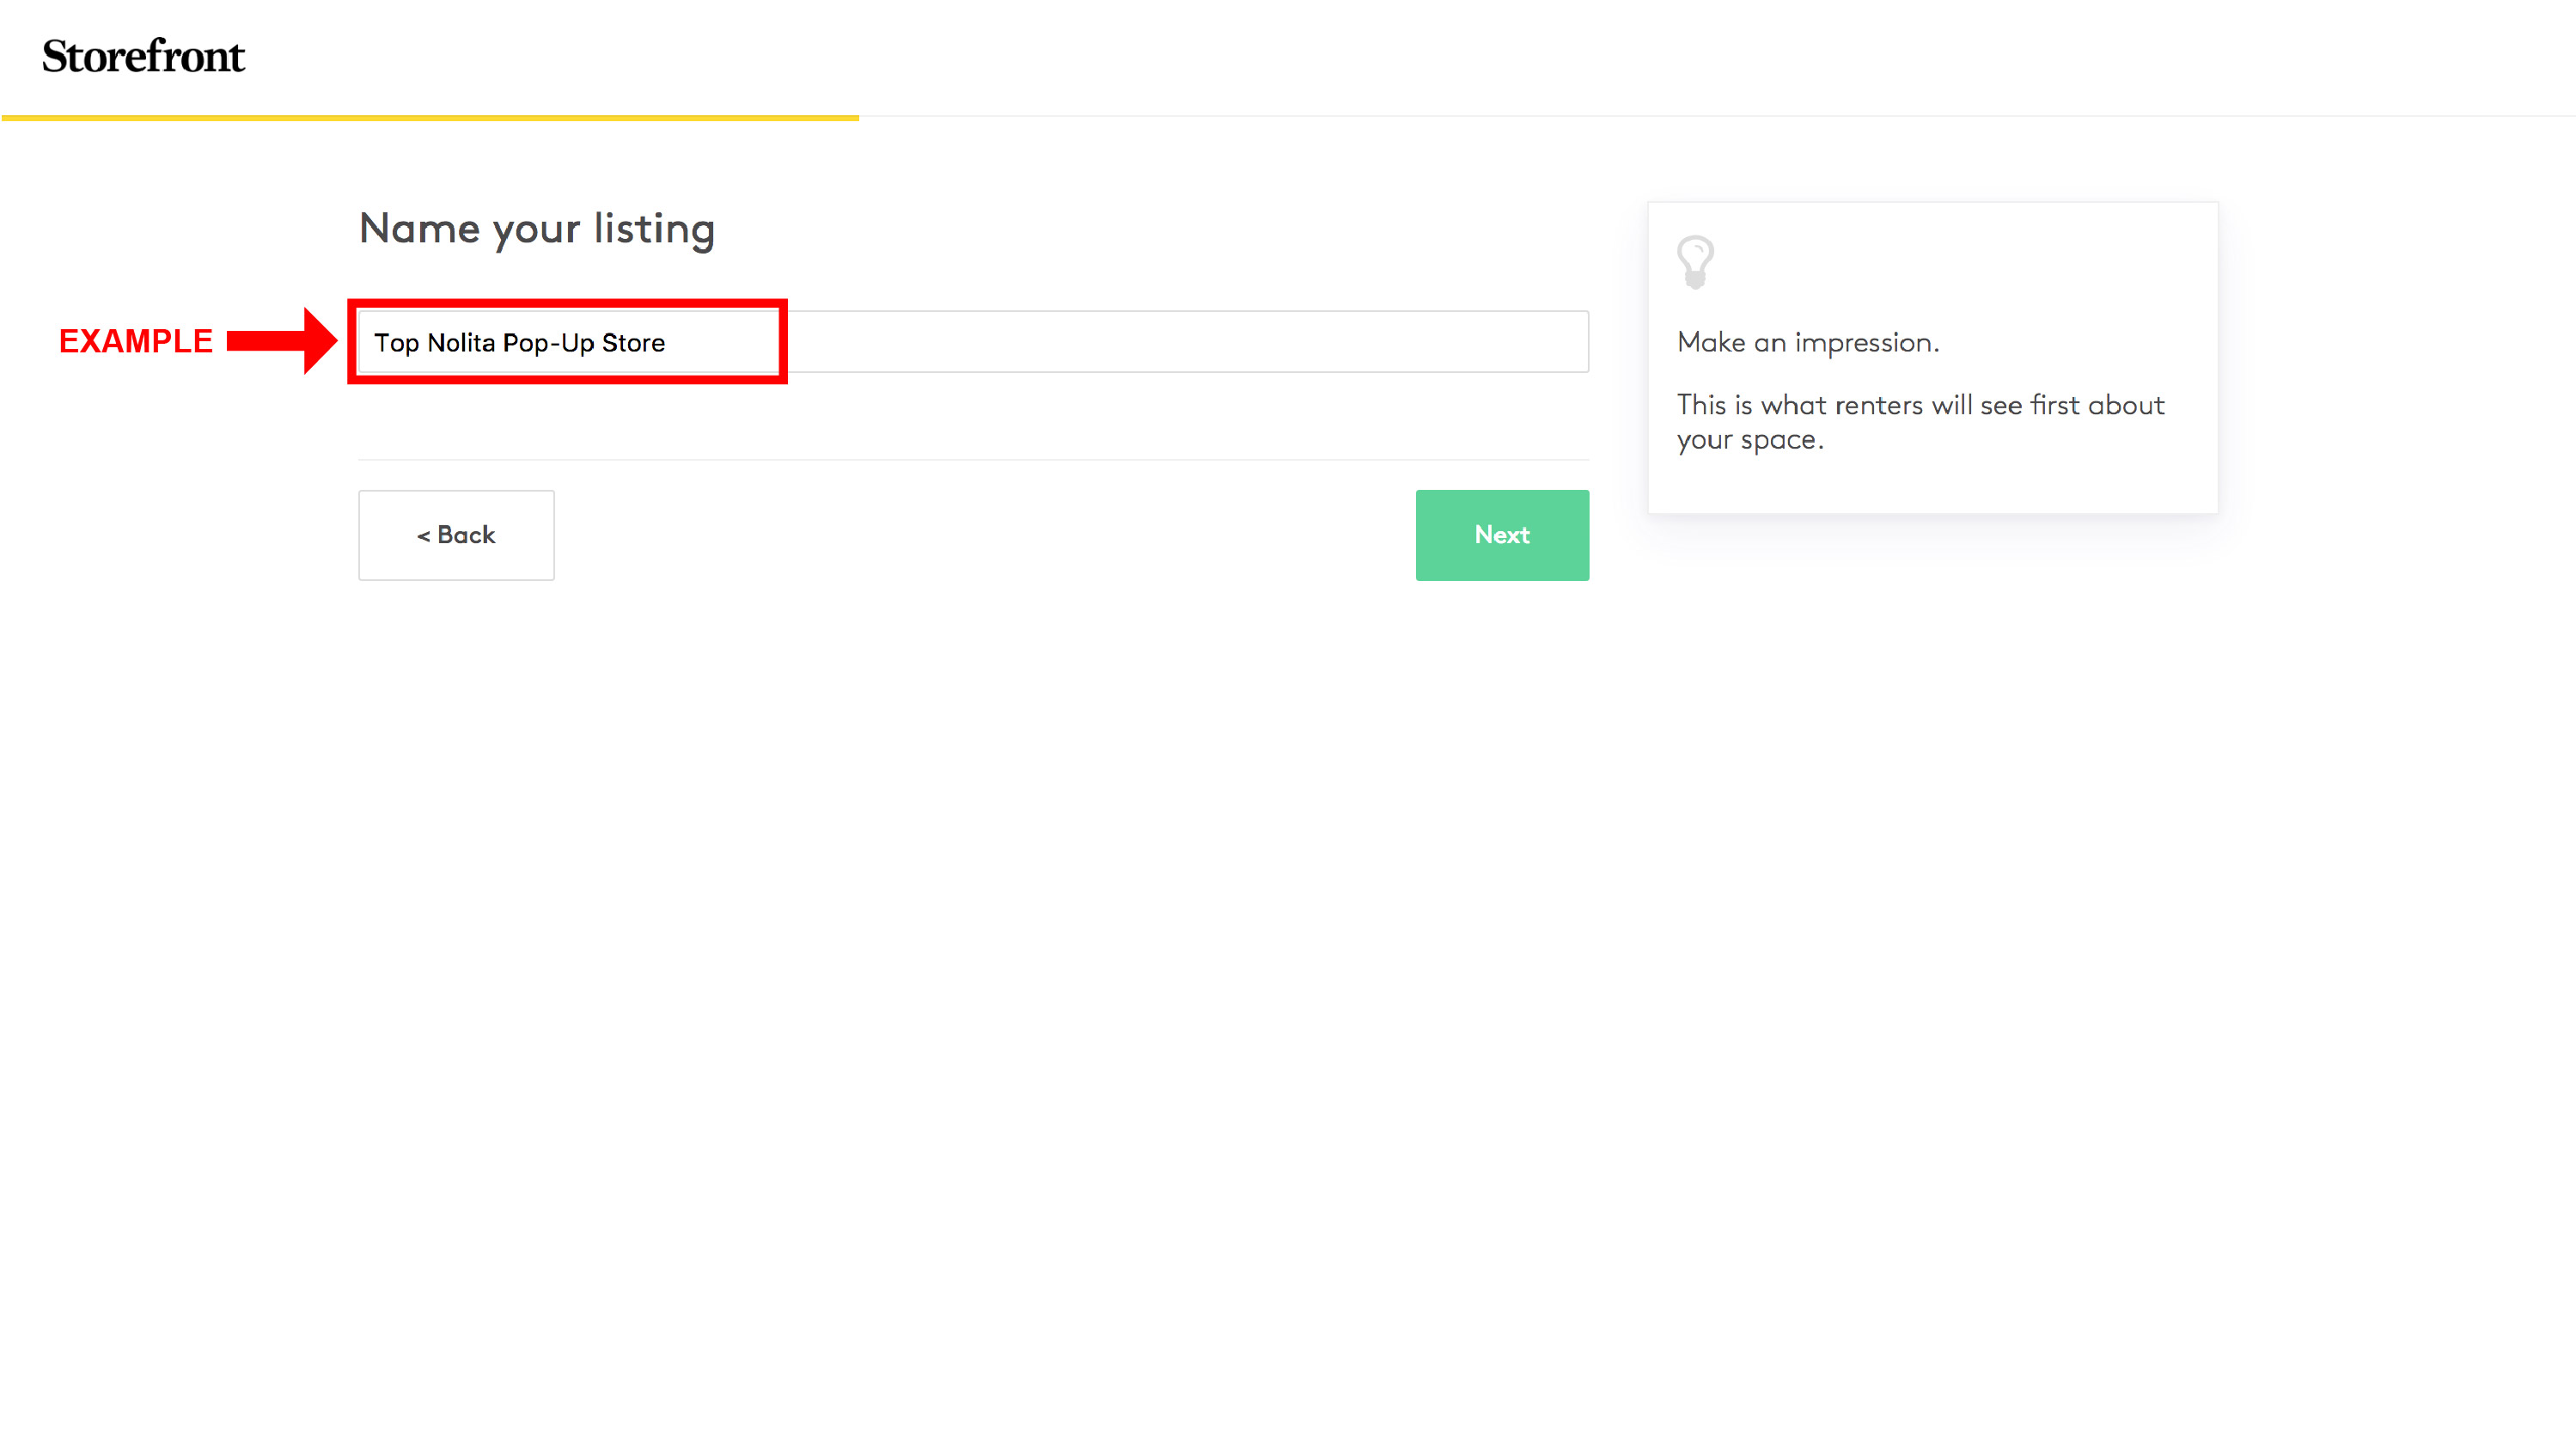Click the gray unfilled progress bar portion
Viewport: 2576px width, 1437px height.
click(x=1700, y=116)
